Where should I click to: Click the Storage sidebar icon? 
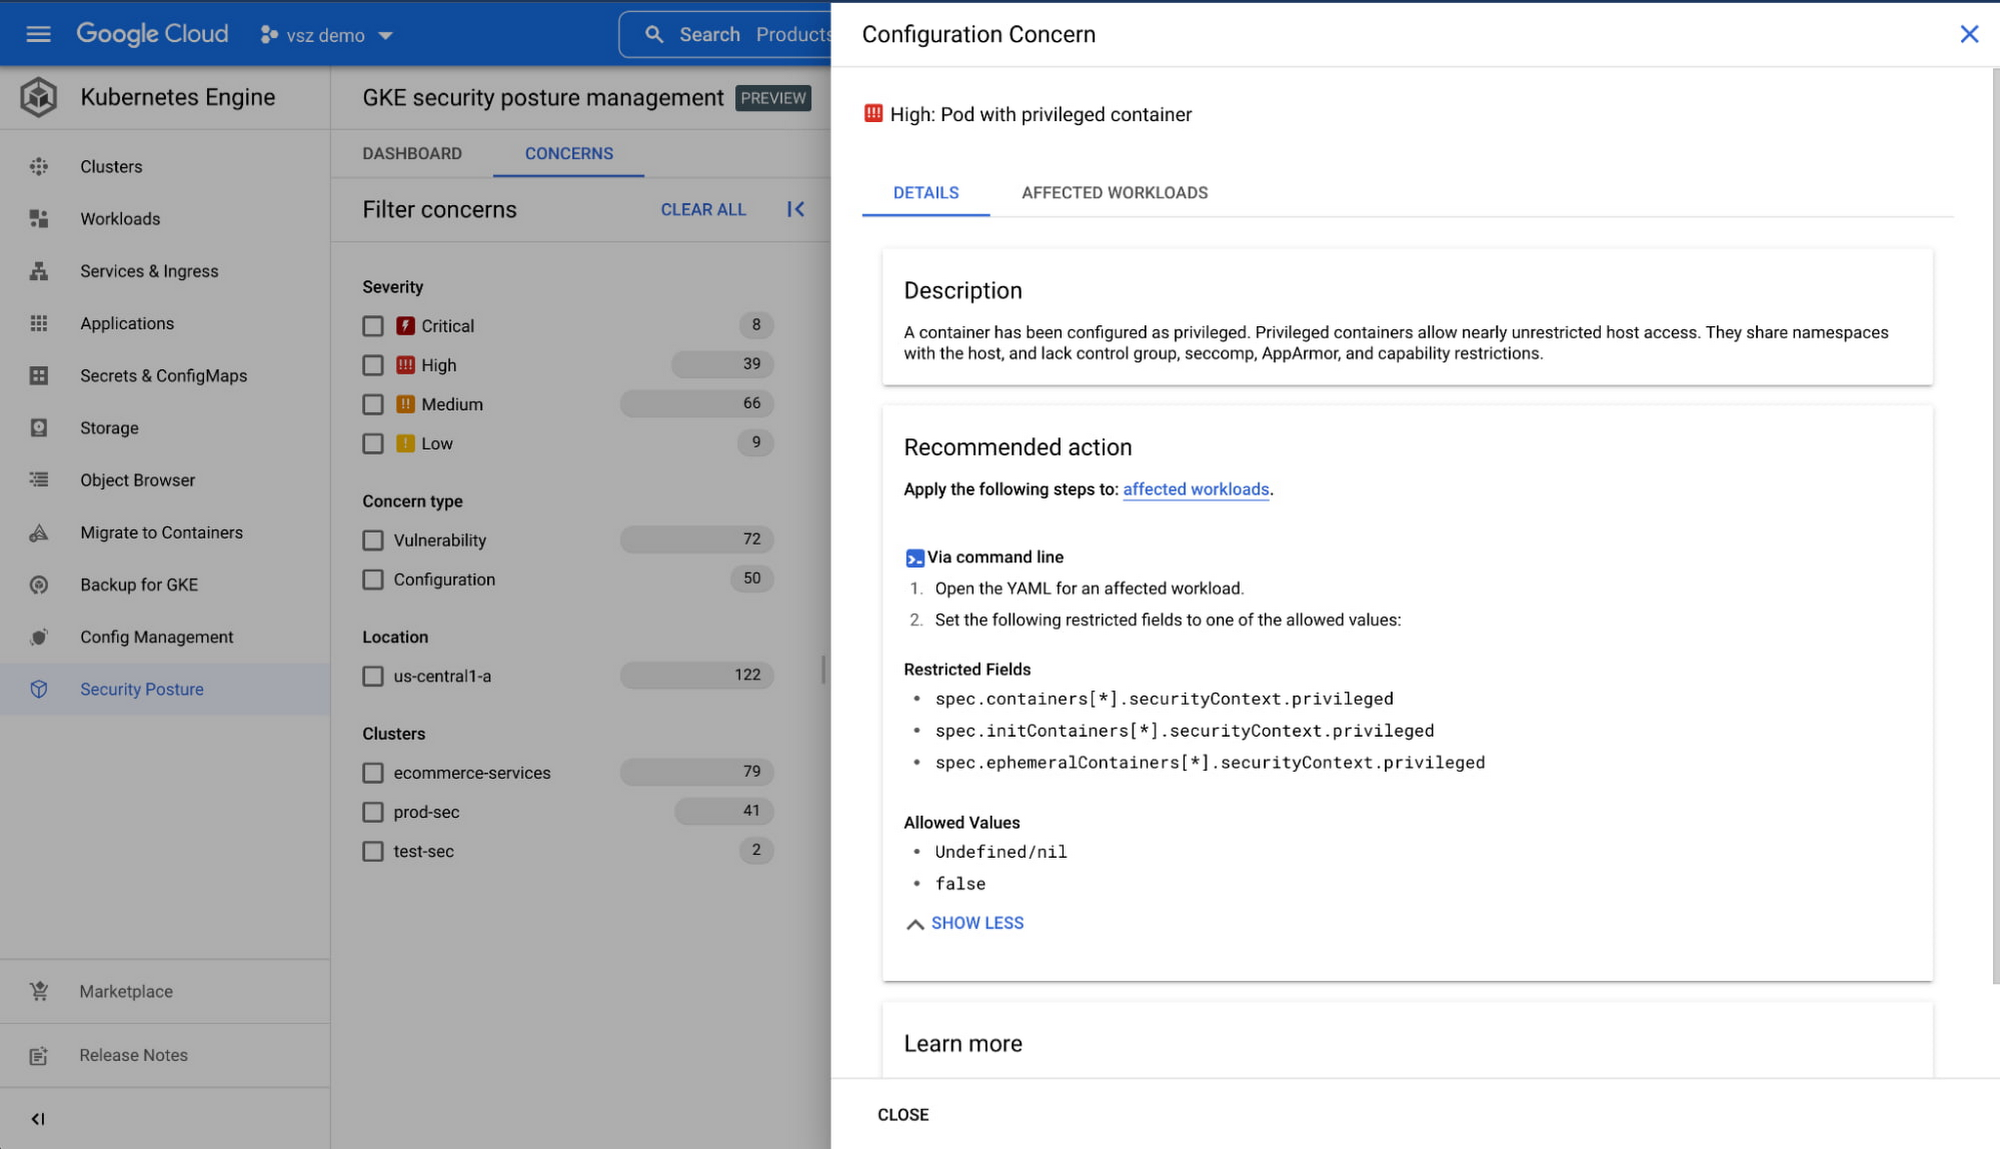coord(39,428)
